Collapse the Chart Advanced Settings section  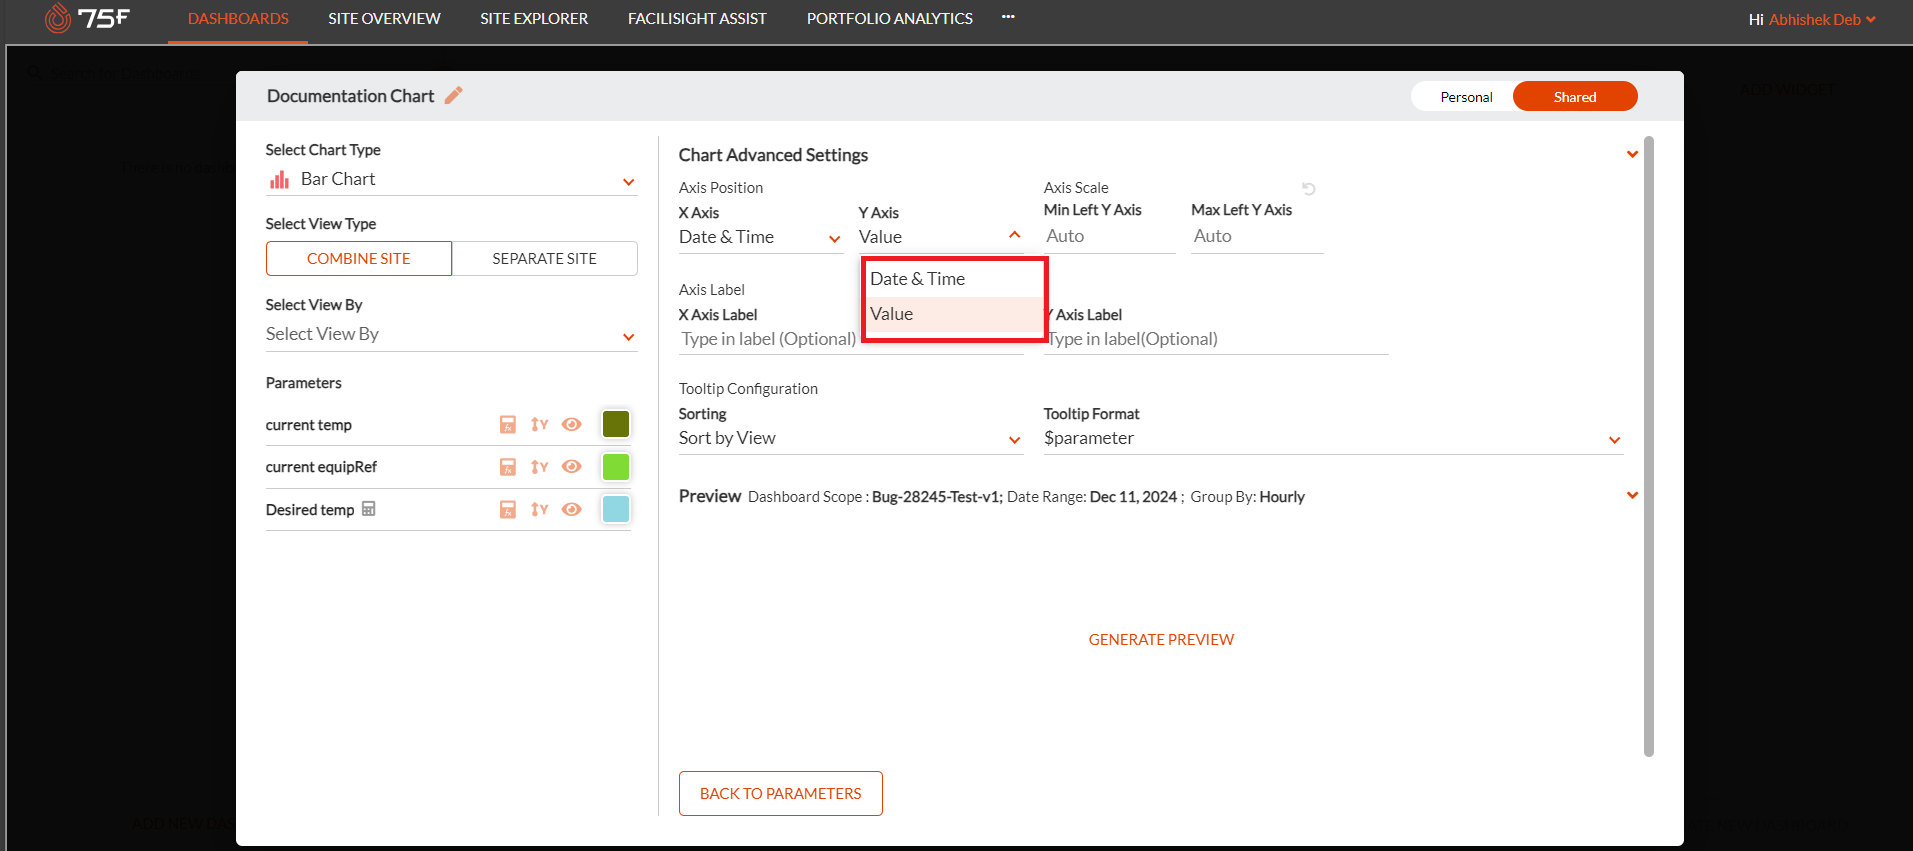(1632, 155)
